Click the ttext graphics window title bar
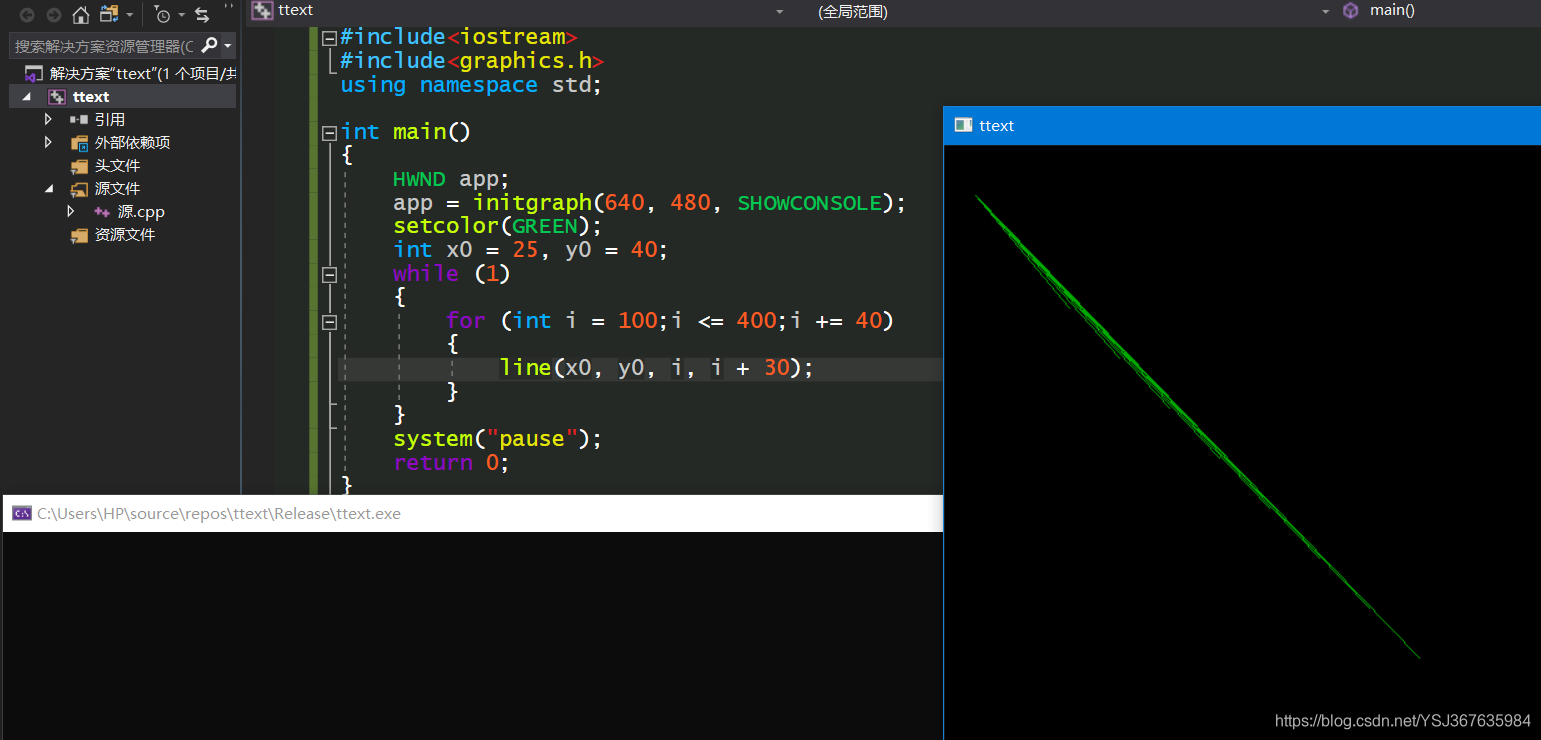1541x740 pixels. pyautogui.click(x=1242, y=125)
